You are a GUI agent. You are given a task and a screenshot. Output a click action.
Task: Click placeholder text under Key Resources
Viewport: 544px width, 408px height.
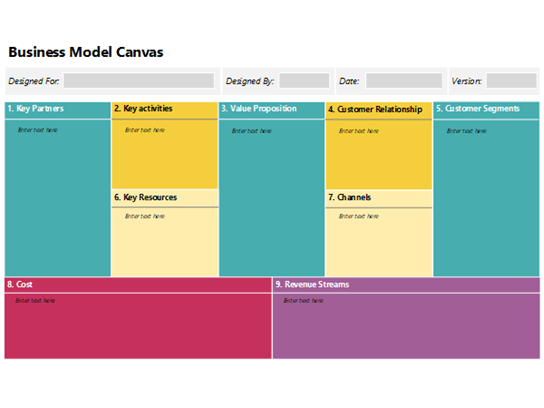(145, 216)
